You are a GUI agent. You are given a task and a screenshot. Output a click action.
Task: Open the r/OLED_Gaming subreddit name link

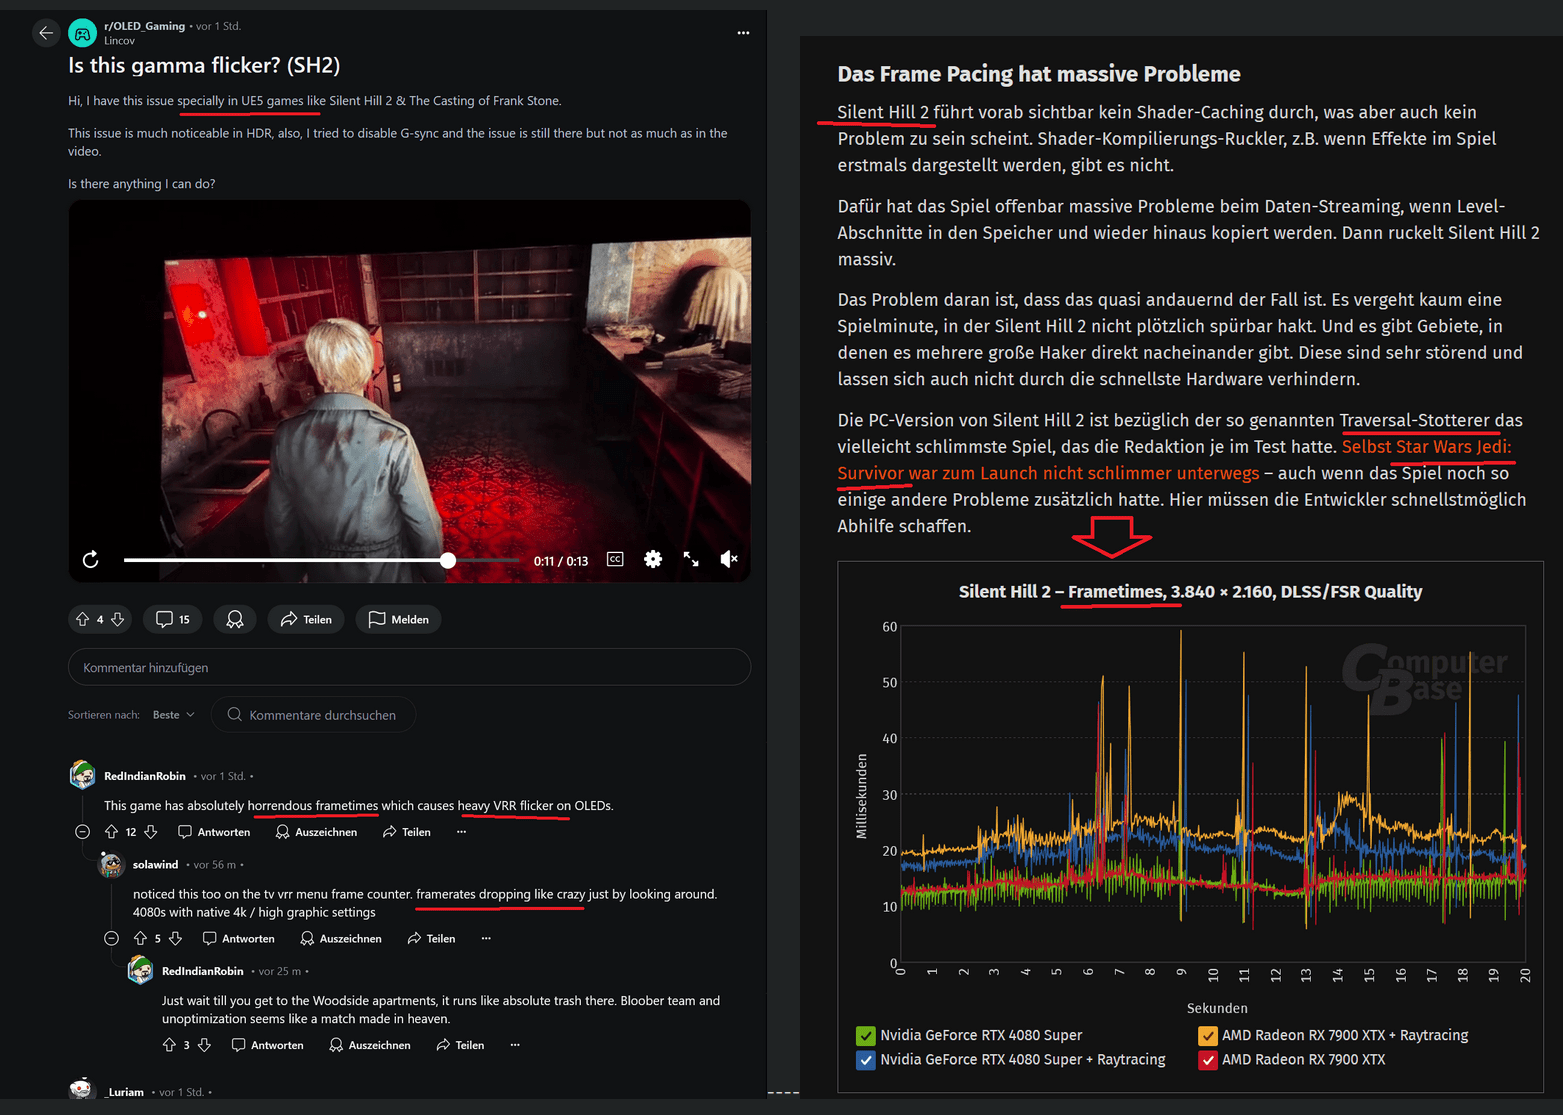pos(144,26)
